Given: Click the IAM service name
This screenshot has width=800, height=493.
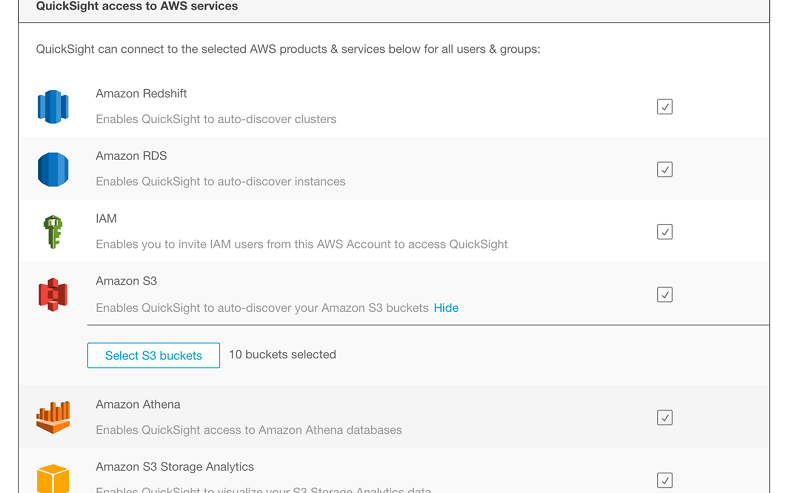Looking at the screenshot, I should click(x=106, y=219).
